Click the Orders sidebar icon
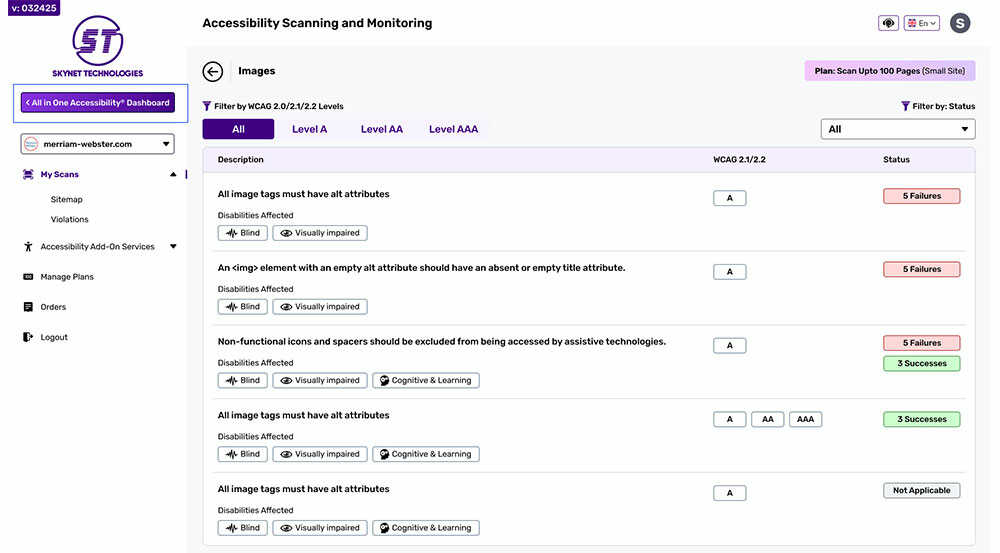1000x553 pixels. [28, 307]
